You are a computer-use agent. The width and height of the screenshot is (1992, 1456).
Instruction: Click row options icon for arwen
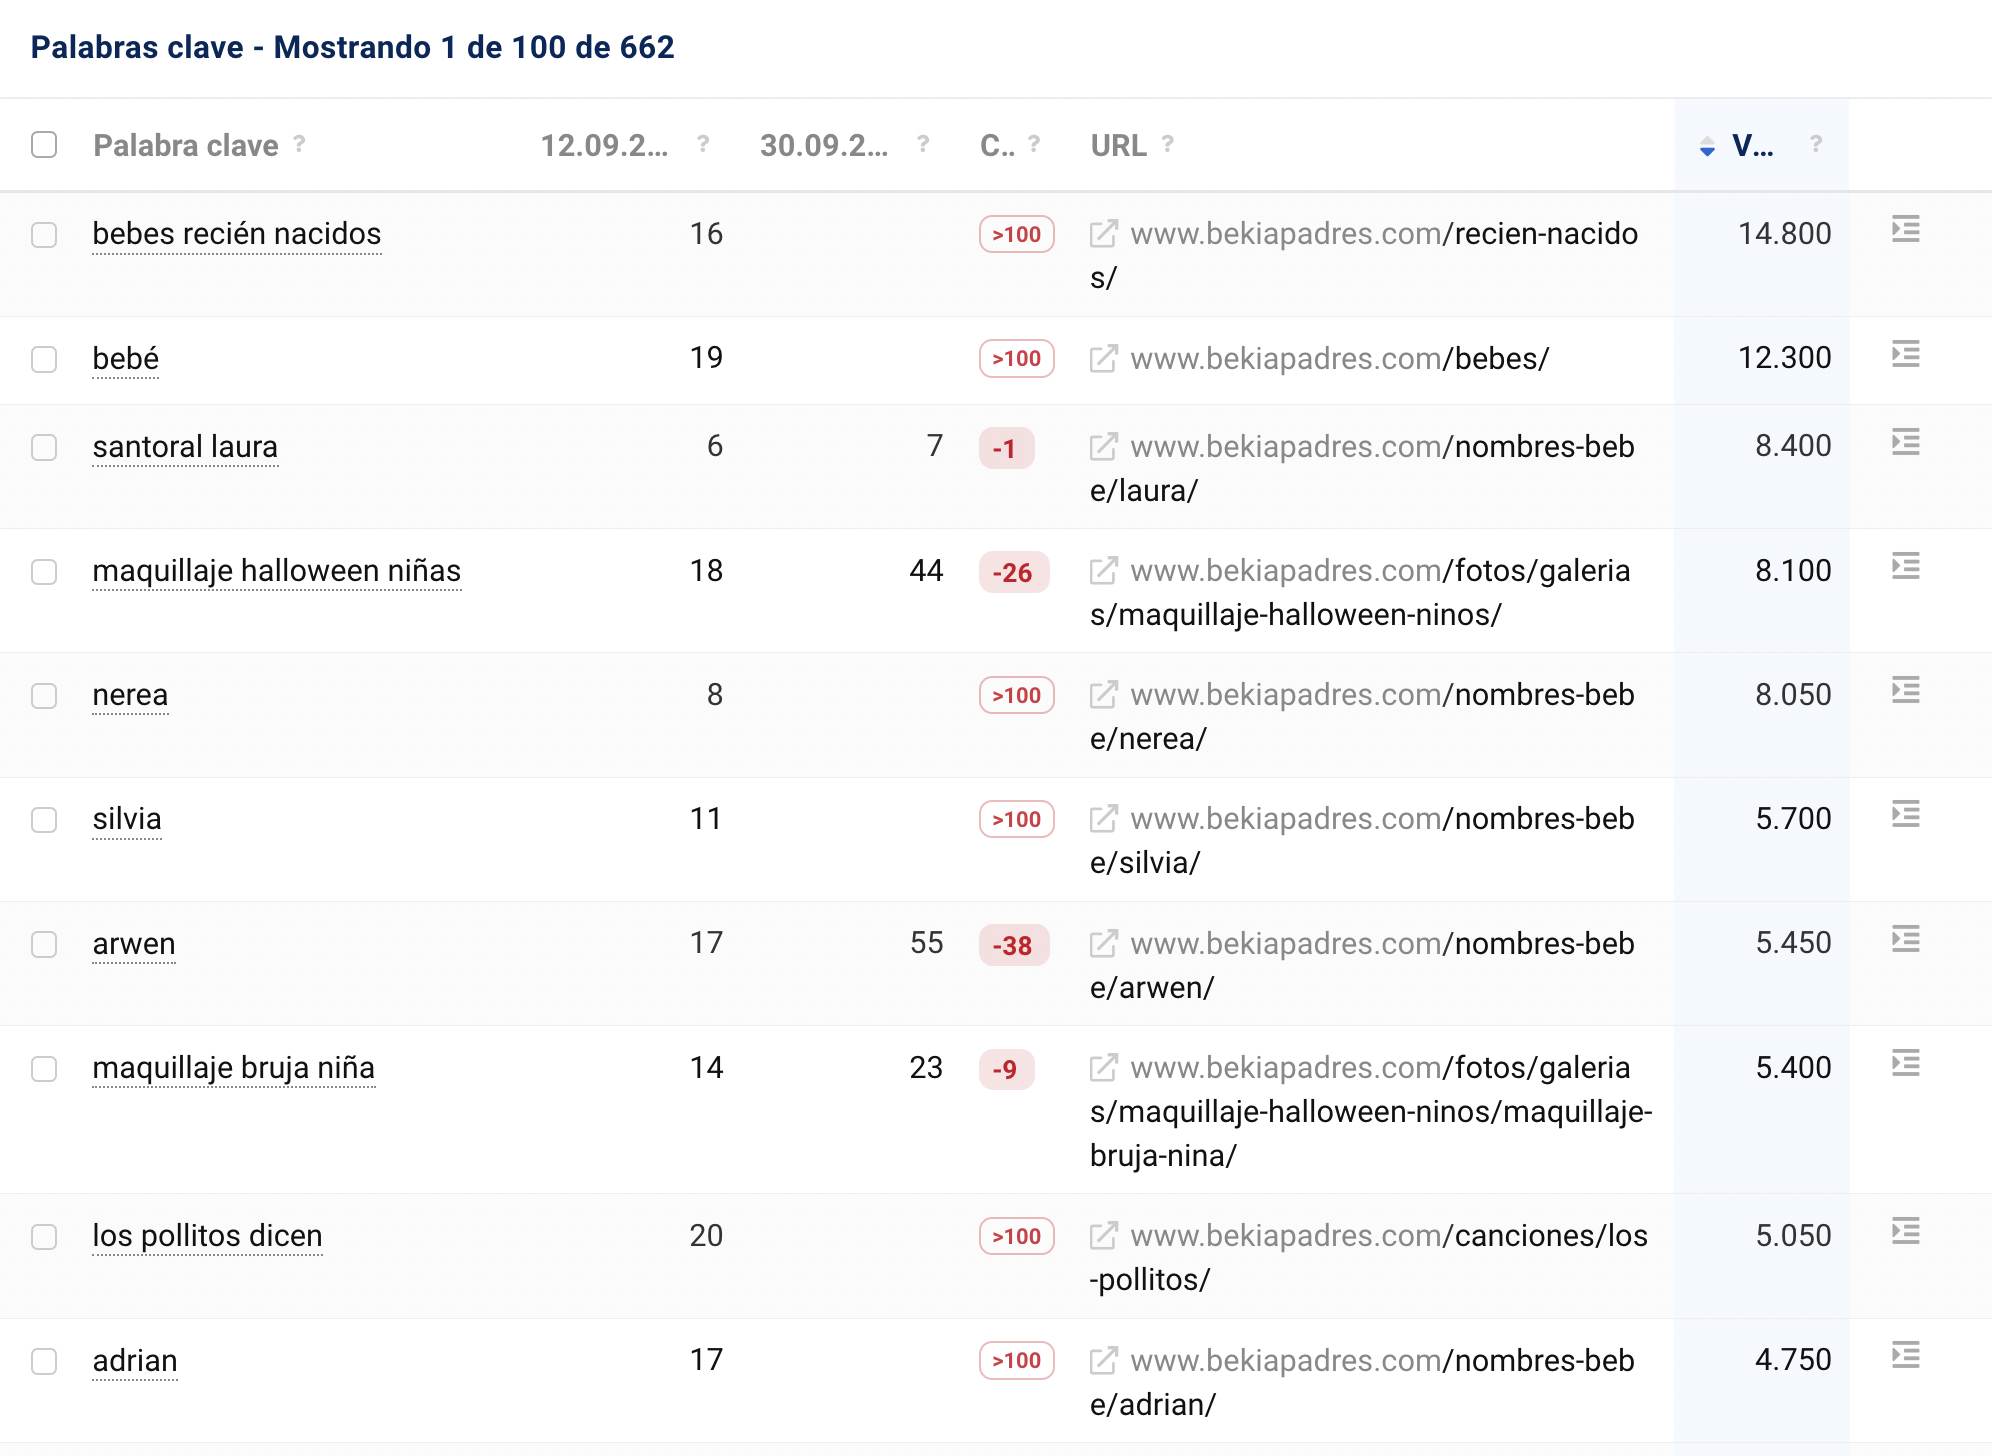coord(1905,939)
